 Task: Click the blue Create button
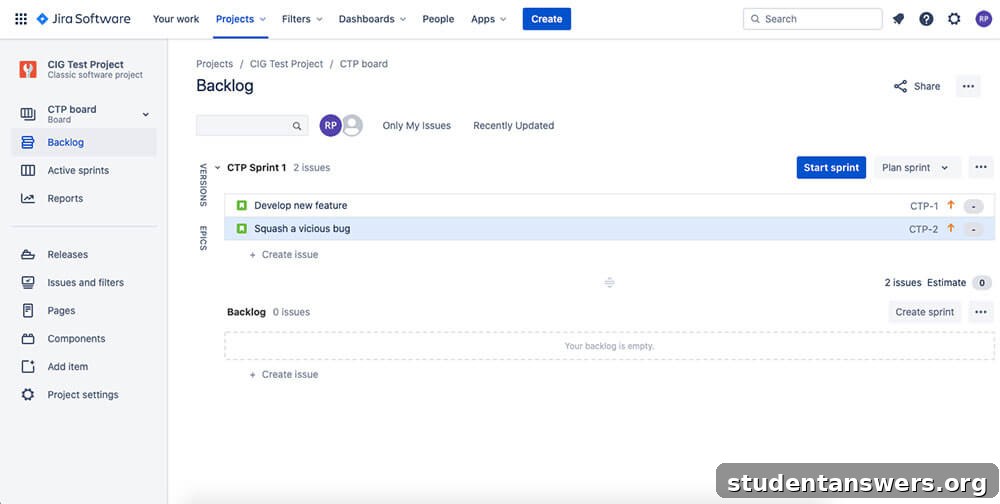coord(547,19)
